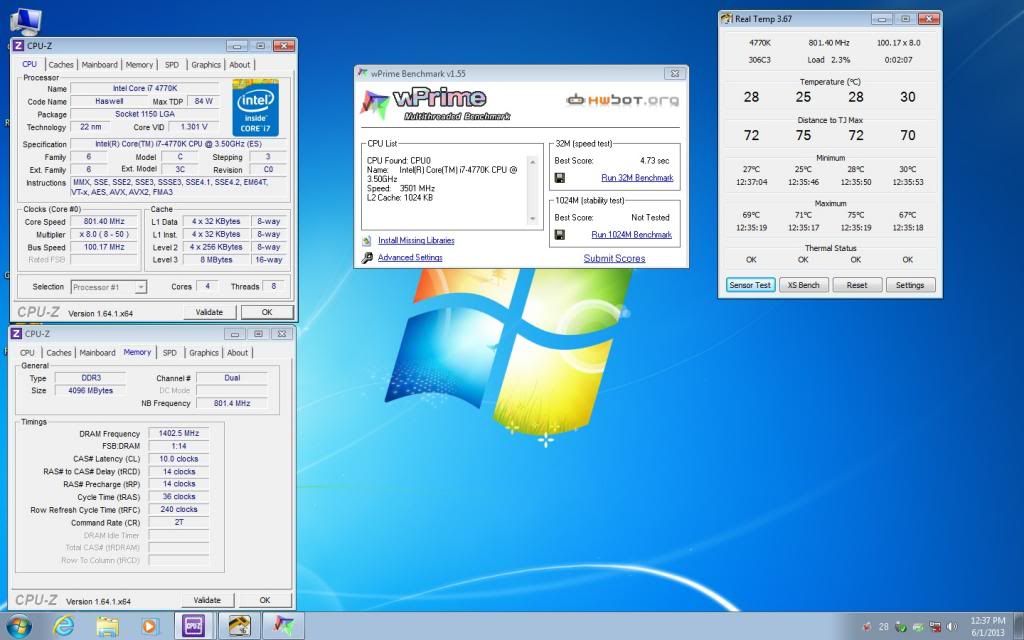
Task: Click the Best Score 4.73 sec value
Action: pos(654,161)
